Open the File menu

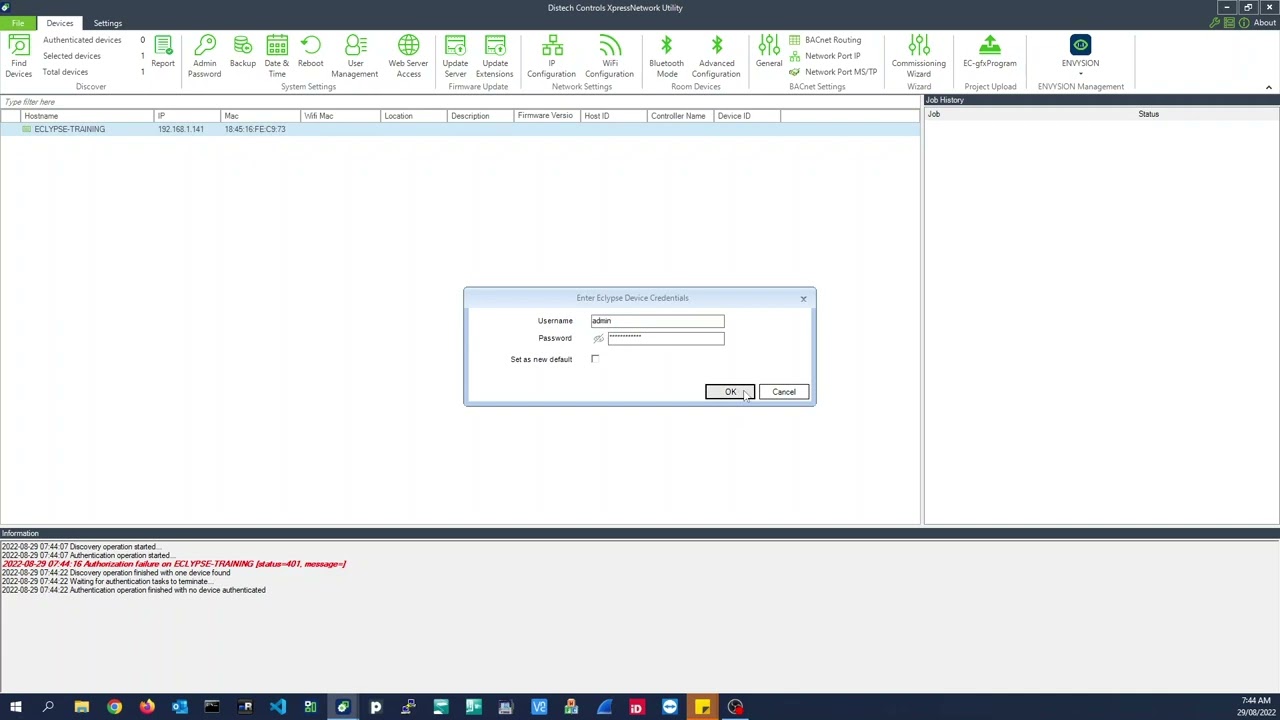(18, 23)
